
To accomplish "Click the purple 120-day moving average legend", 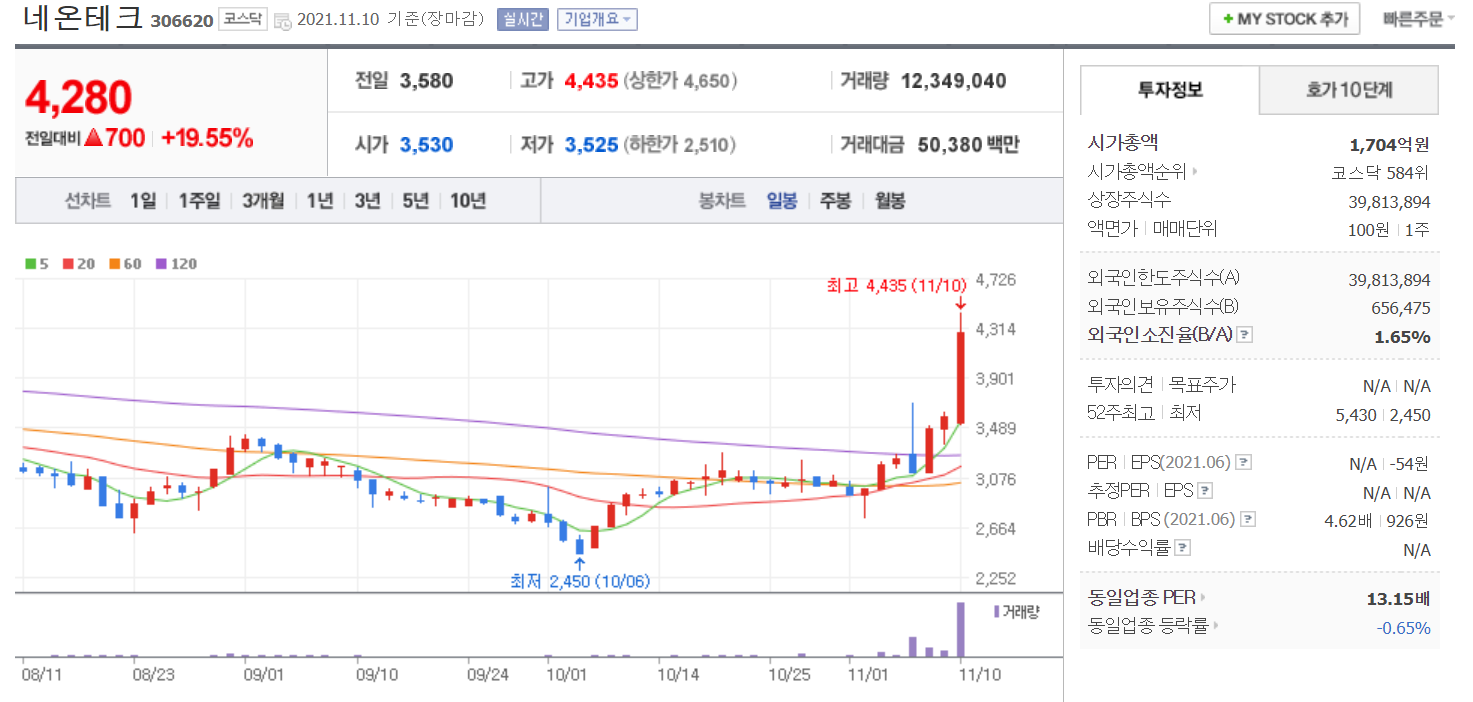I will pos(176,264).
